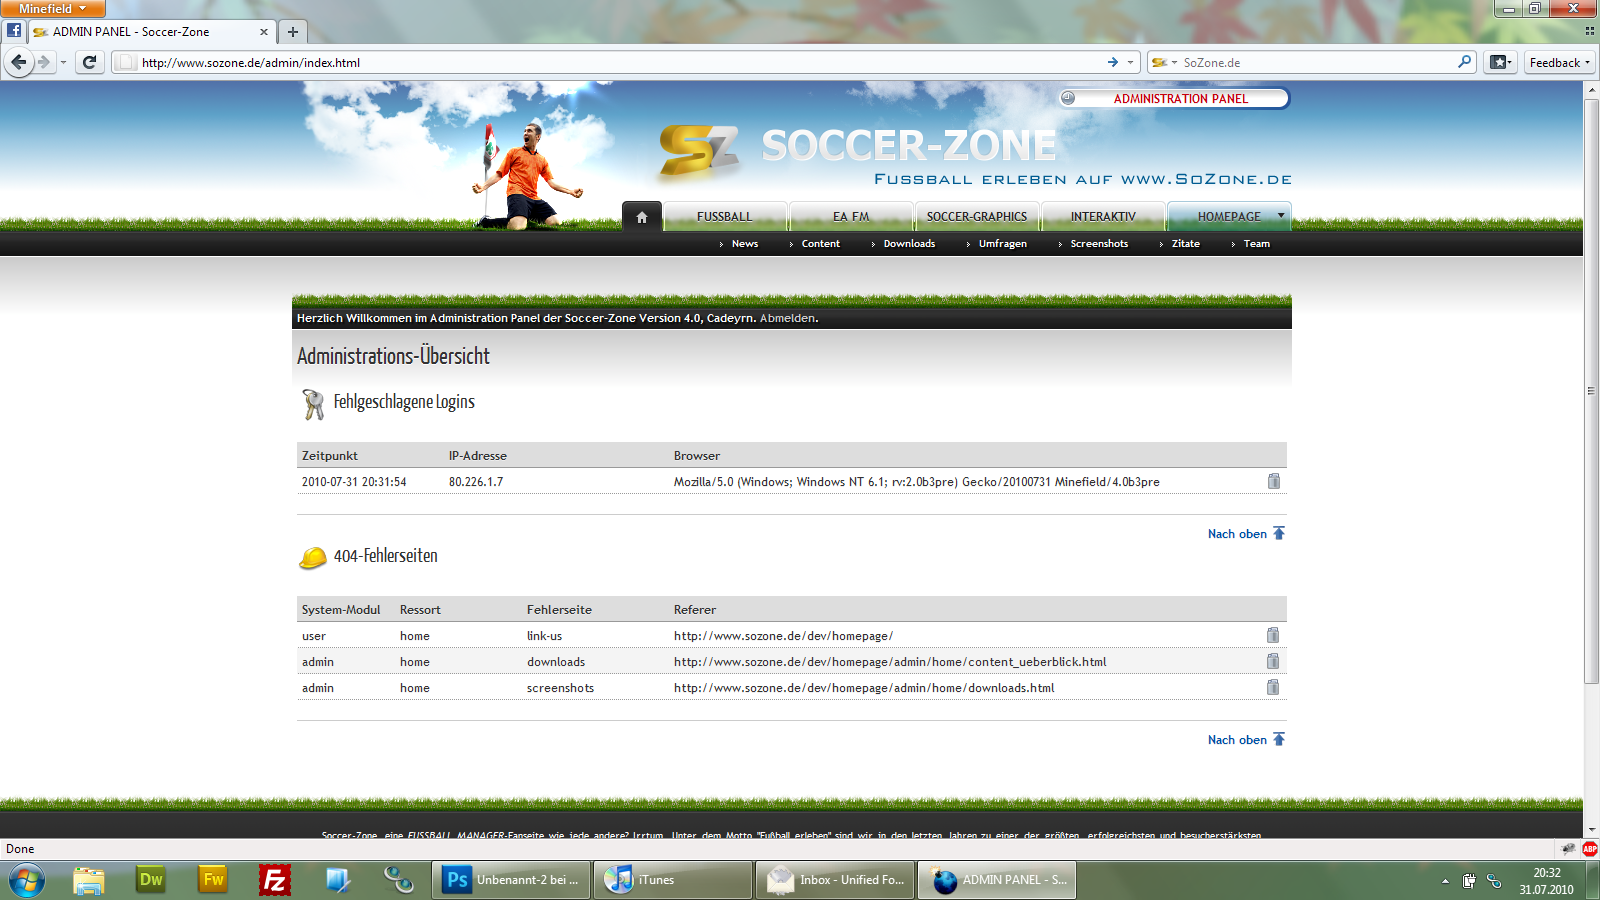
Task: Open the search engine selector dropdown
Action: tap(1164, 62)
